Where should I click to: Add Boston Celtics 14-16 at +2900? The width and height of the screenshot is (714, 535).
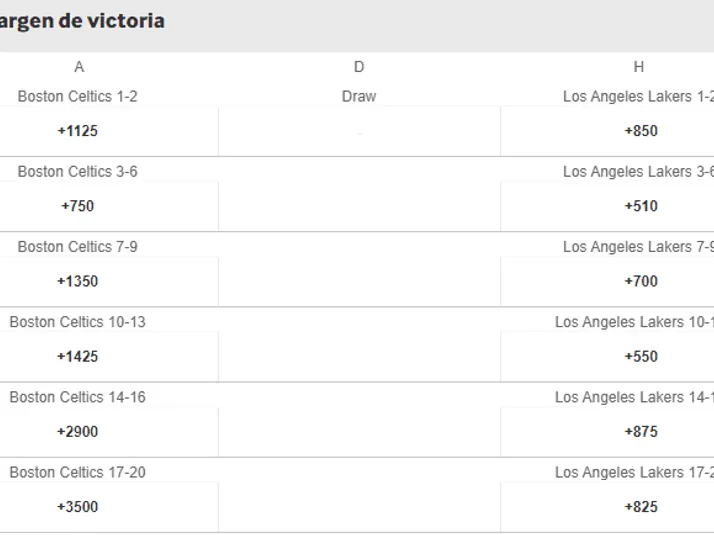[x=78, y=432]
